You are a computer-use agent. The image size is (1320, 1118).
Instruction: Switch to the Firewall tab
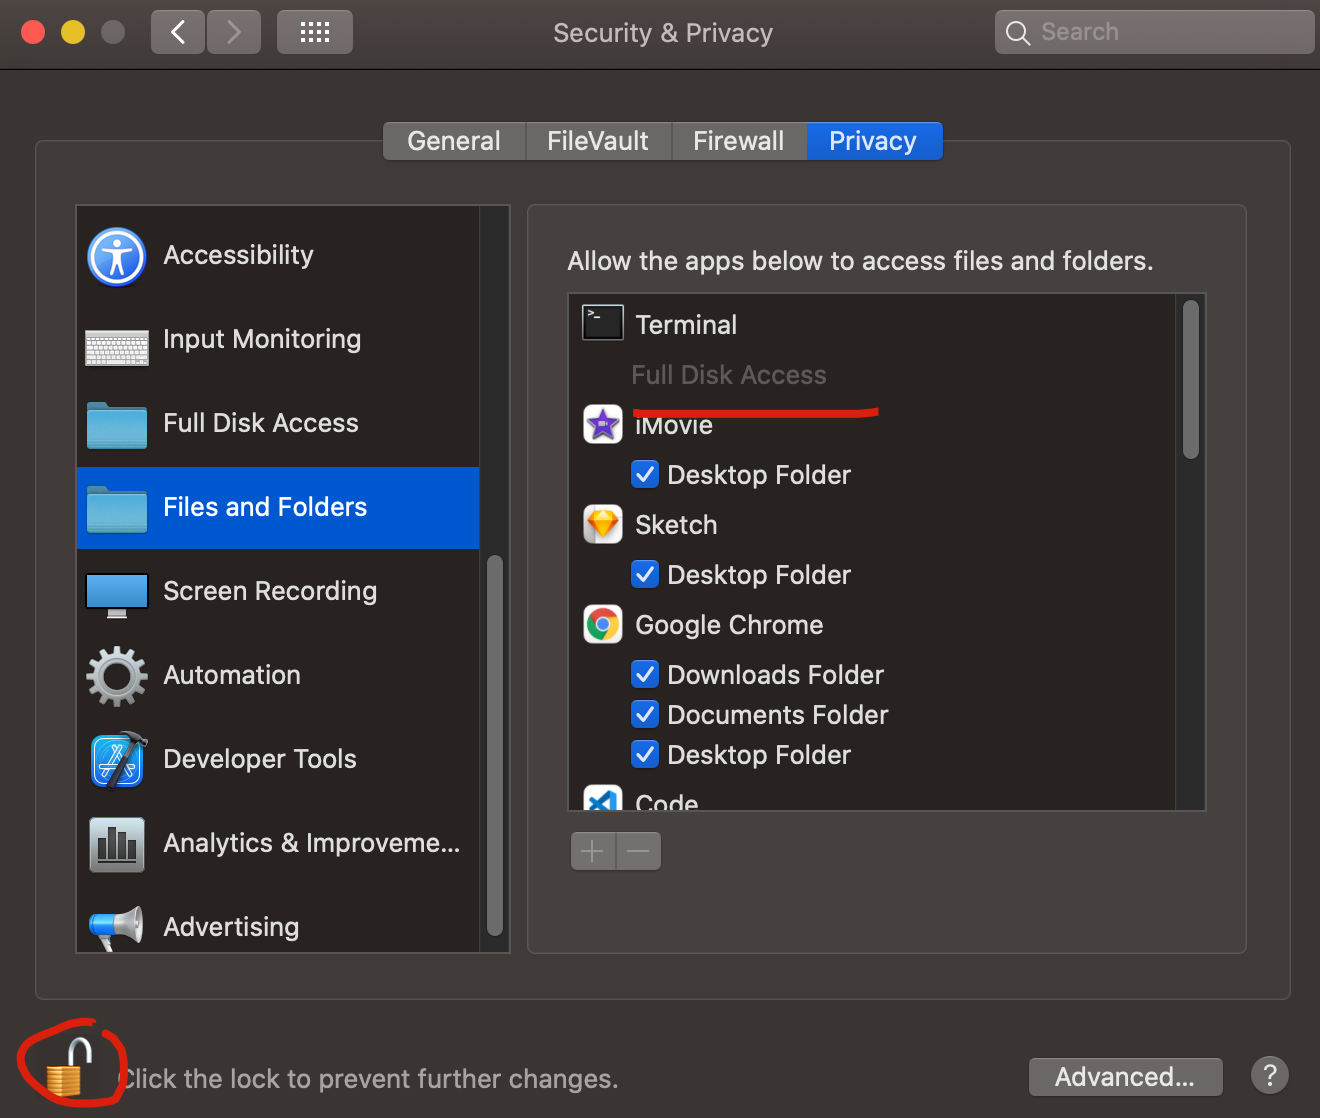click(x=739, y=141)
